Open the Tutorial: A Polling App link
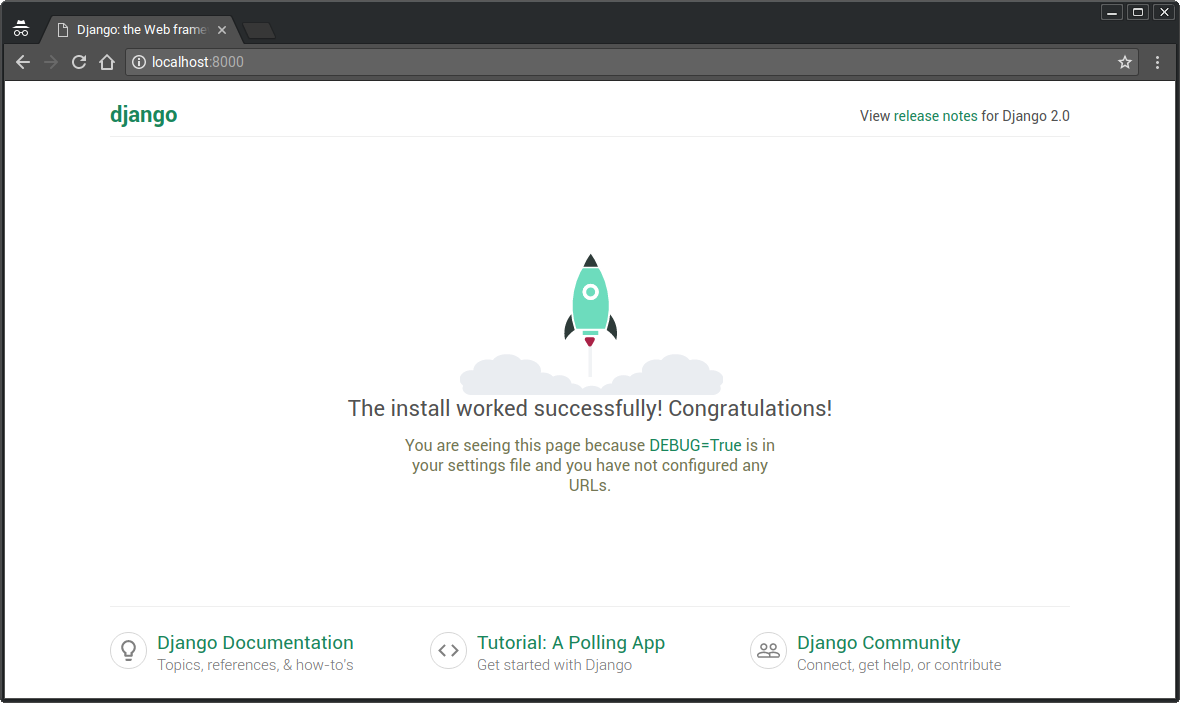 coord(571,643)
